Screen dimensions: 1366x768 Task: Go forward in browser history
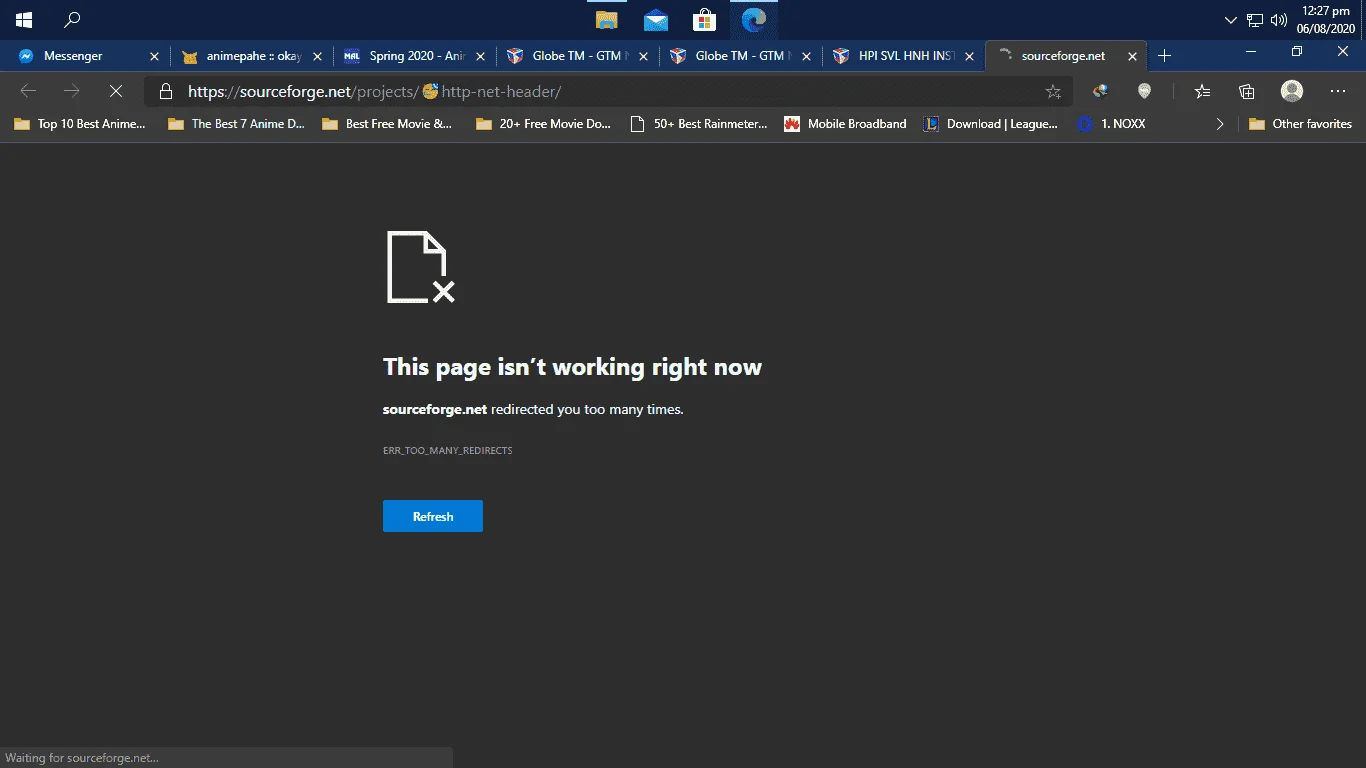(x=72, y=91)
